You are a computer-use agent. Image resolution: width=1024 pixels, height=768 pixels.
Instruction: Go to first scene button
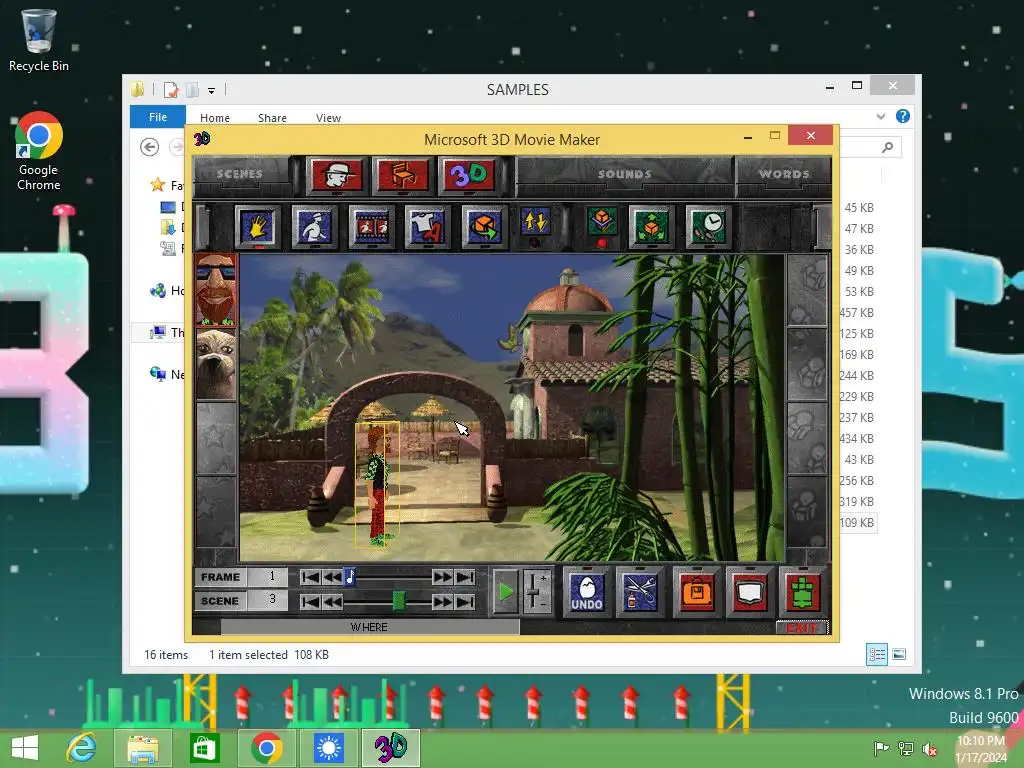pos(311,601)
